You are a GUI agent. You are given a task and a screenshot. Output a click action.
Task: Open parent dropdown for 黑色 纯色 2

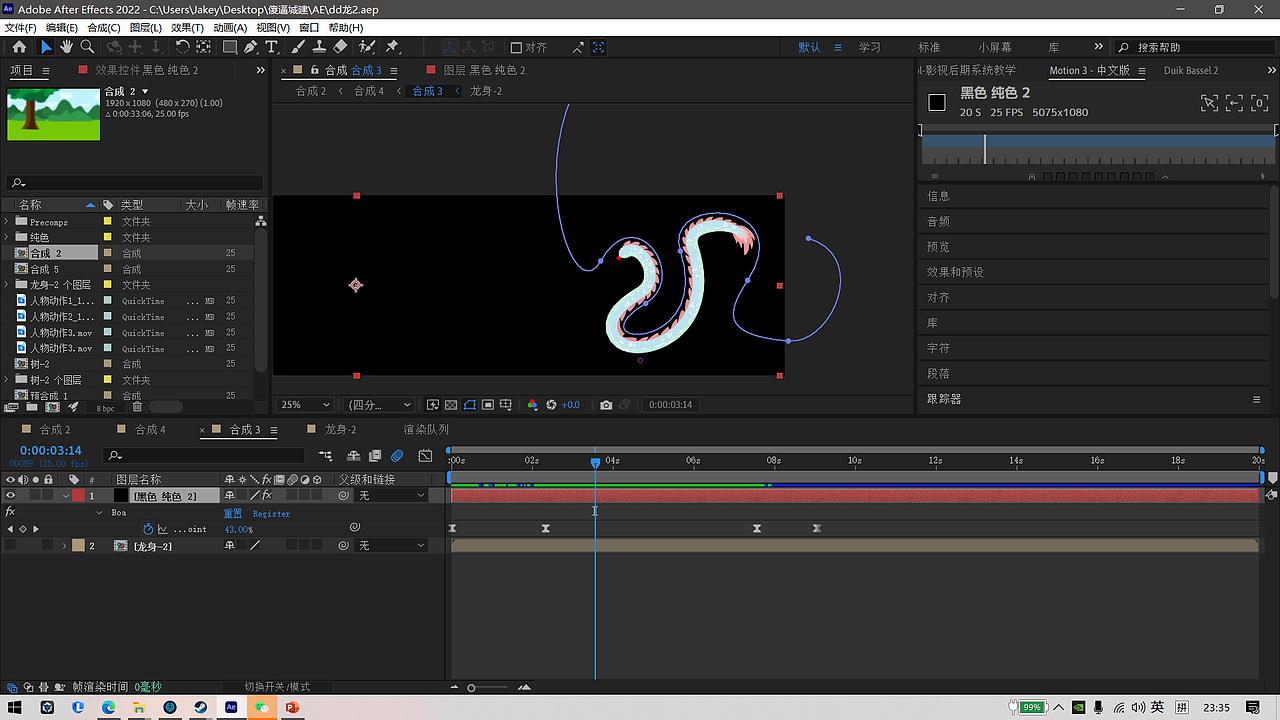391,496
